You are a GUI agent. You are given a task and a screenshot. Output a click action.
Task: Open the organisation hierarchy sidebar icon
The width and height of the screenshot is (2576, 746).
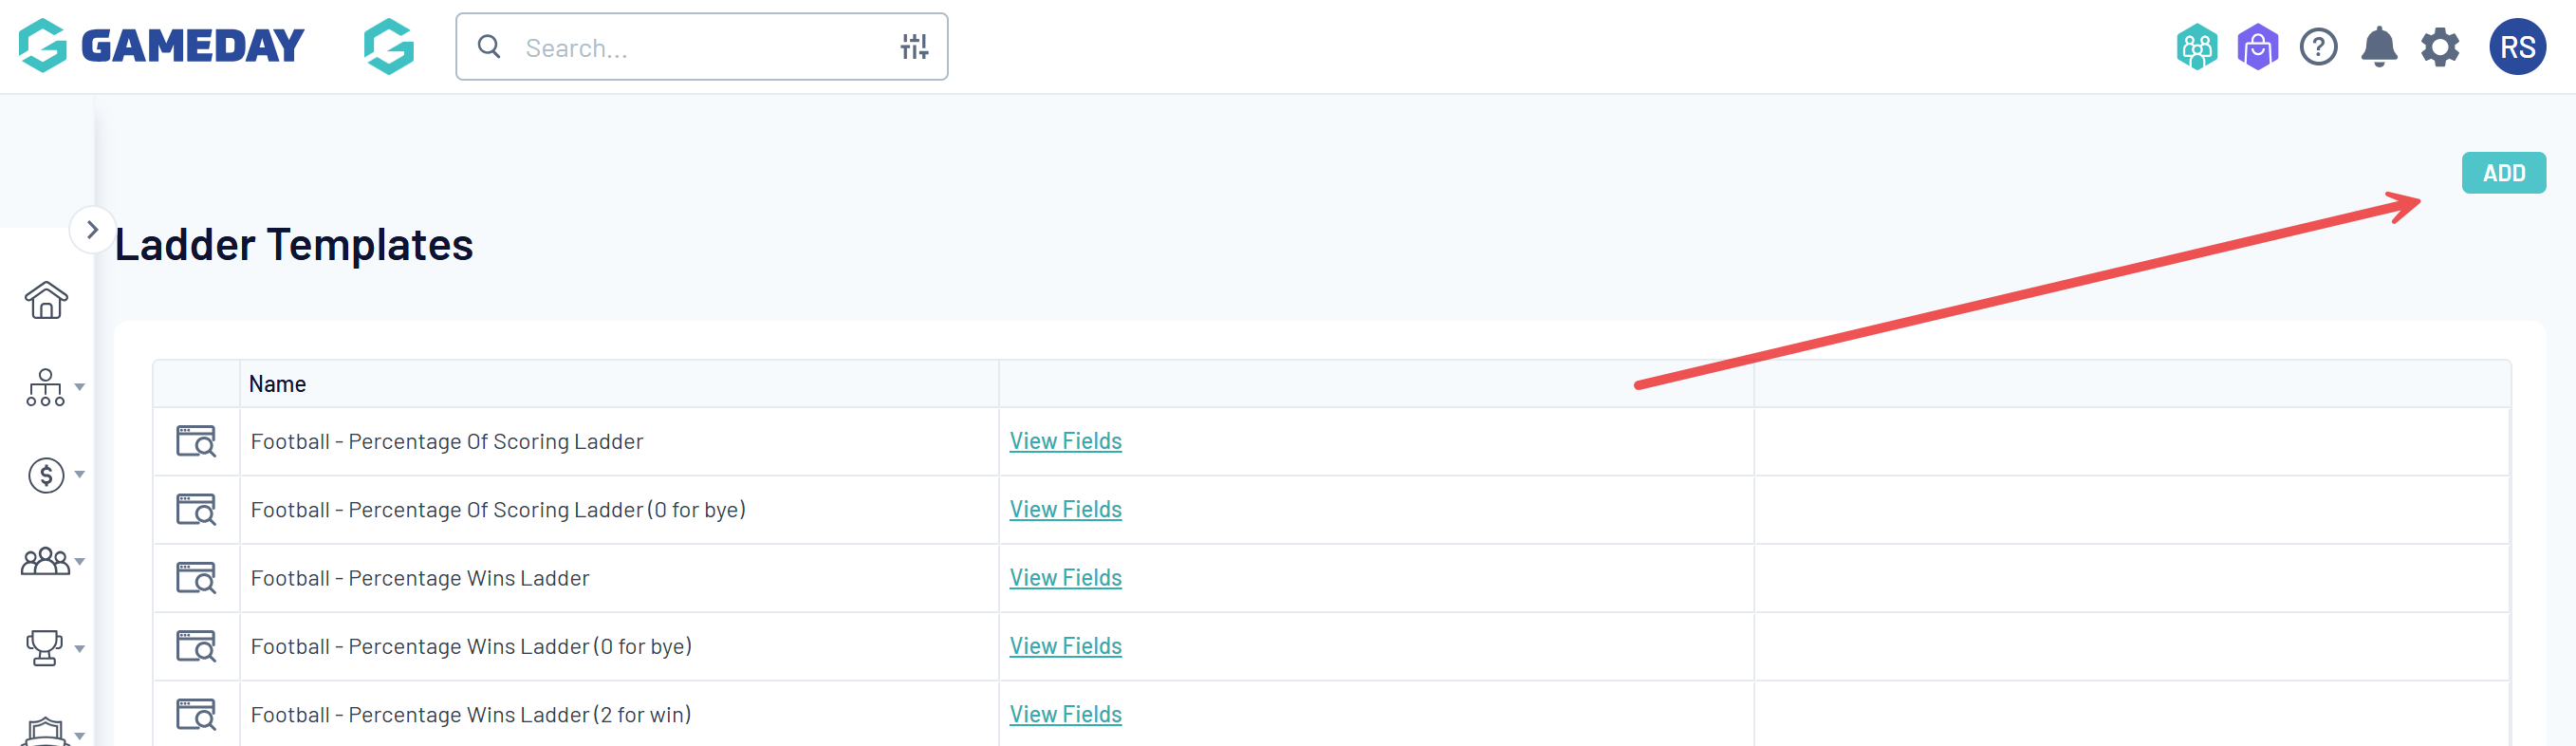tap(45, 387)
